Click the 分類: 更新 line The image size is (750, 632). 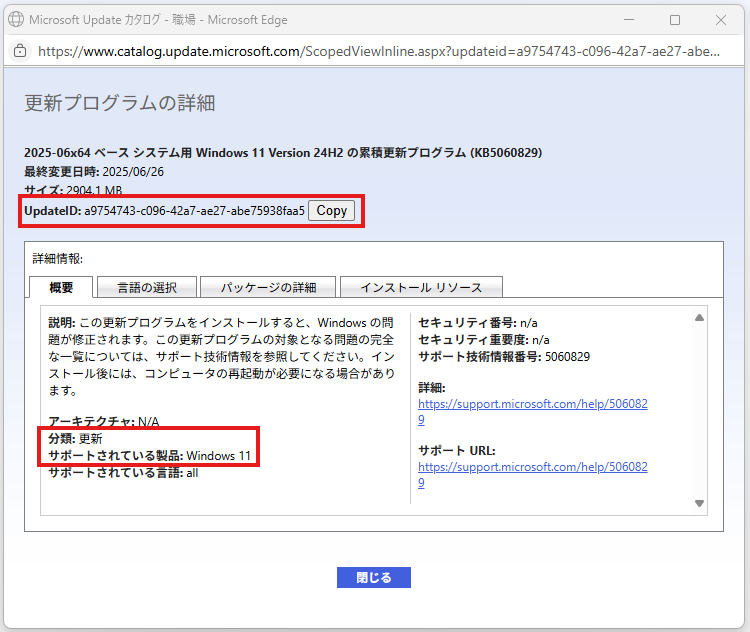[x=75, y=439]
